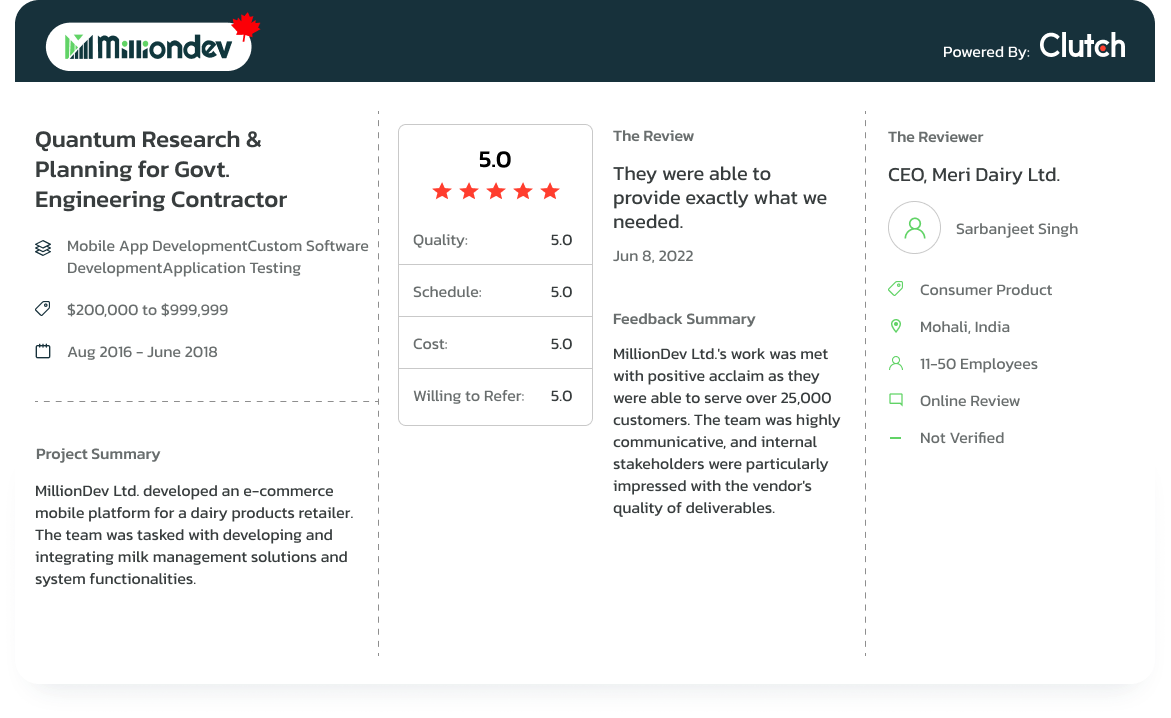Open the Quantum Research project title
The height and width of the screenshot is (718, 1171).
161,169
